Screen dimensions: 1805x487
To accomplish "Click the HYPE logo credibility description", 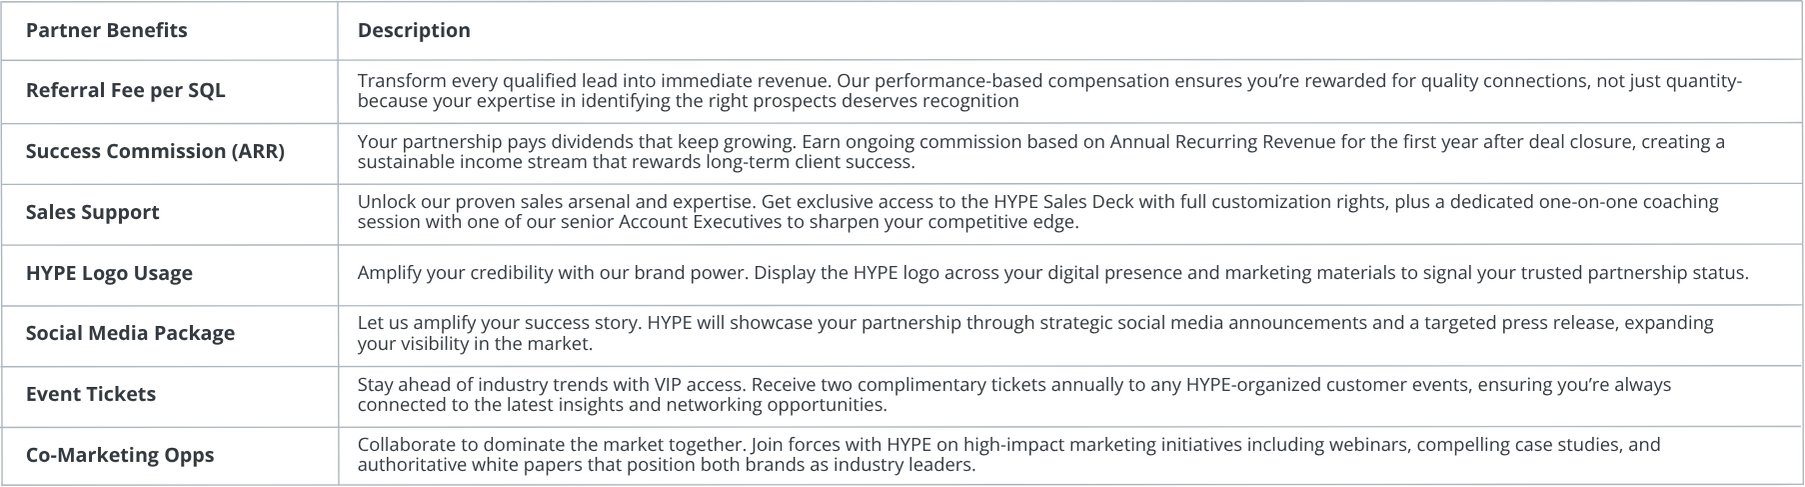I will coord(1053,273).
